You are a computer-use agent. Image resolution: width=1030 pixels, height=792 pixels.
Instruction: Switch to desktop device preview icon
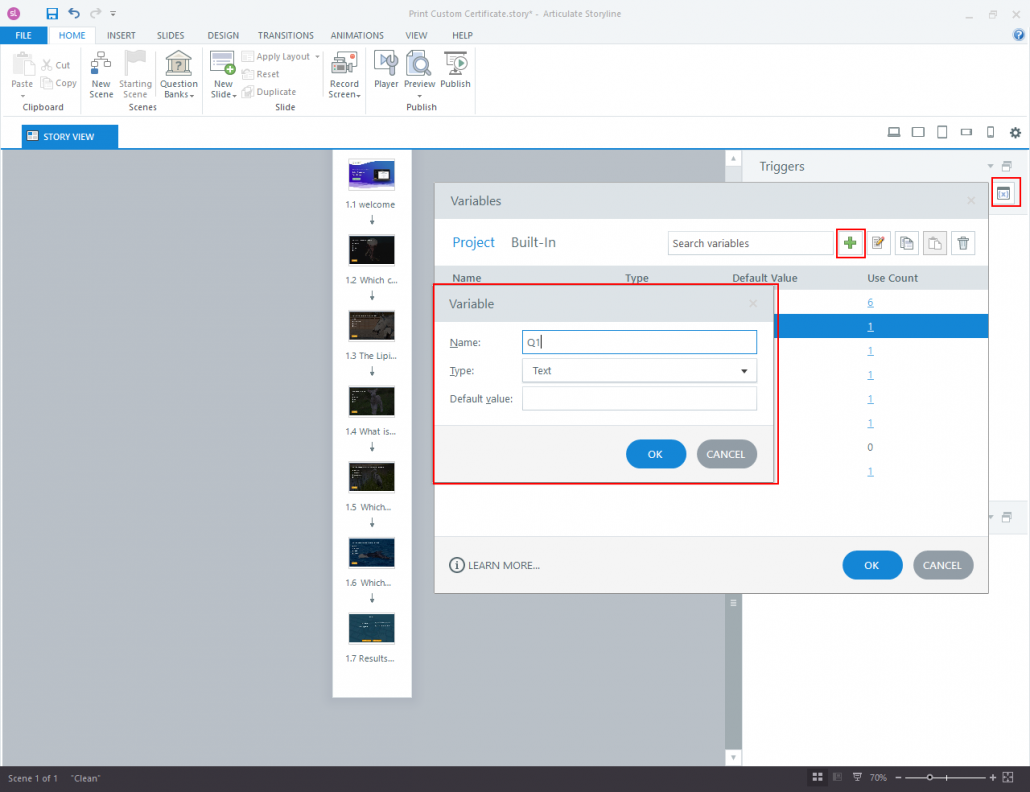[x=894, y=132]
